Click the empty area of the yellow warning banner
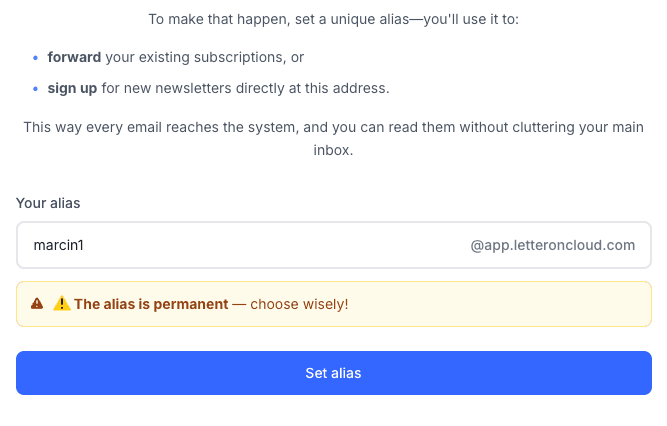Image resolution: width=667 pixels, height=426 pixels. (498, 304)
